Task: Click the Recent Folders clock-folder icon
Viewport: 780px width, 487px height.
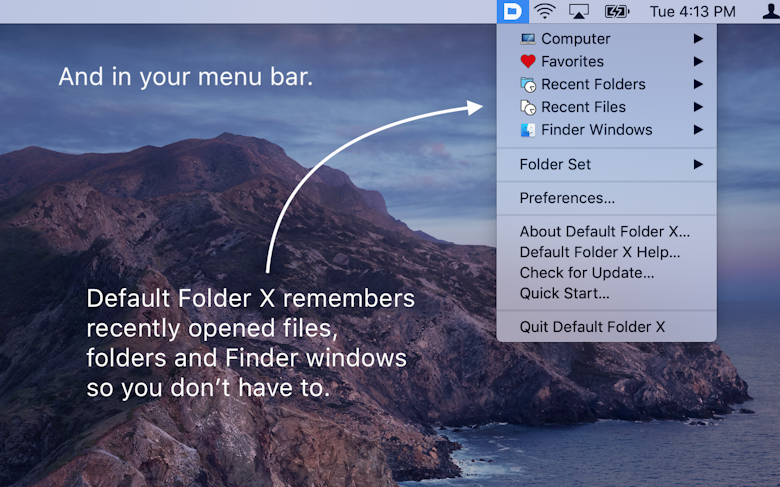Action: click(528, 85)
